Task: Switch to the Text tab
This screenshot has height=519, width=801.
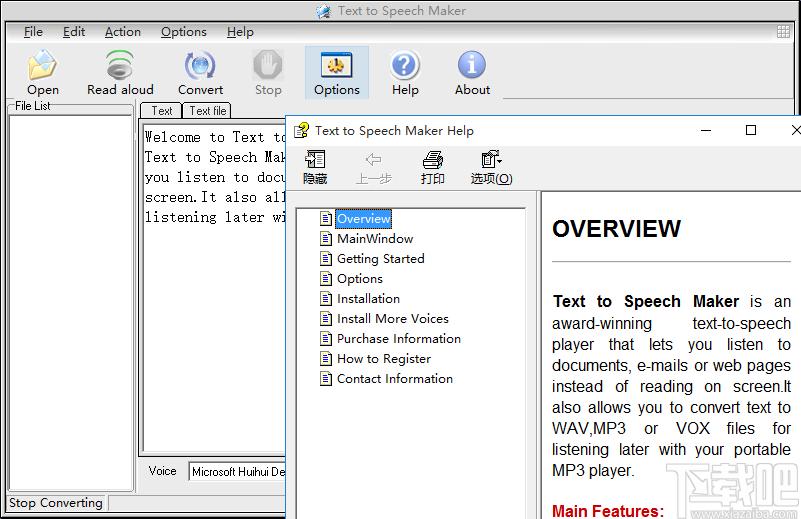Action: pos(161,110)
